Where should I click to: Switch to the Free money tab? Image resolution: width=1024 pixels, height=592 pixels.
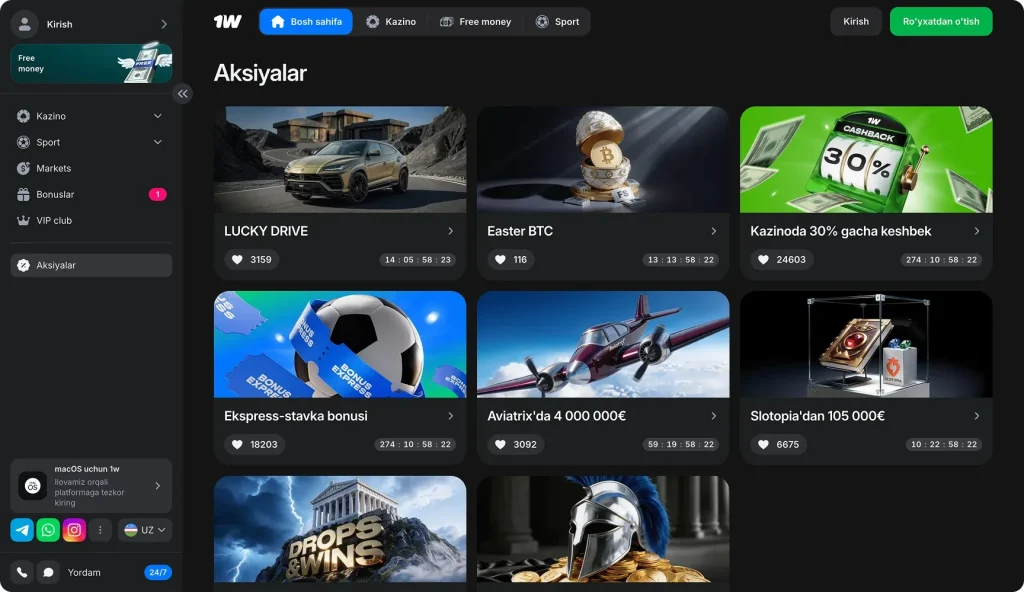click(475, 22)
